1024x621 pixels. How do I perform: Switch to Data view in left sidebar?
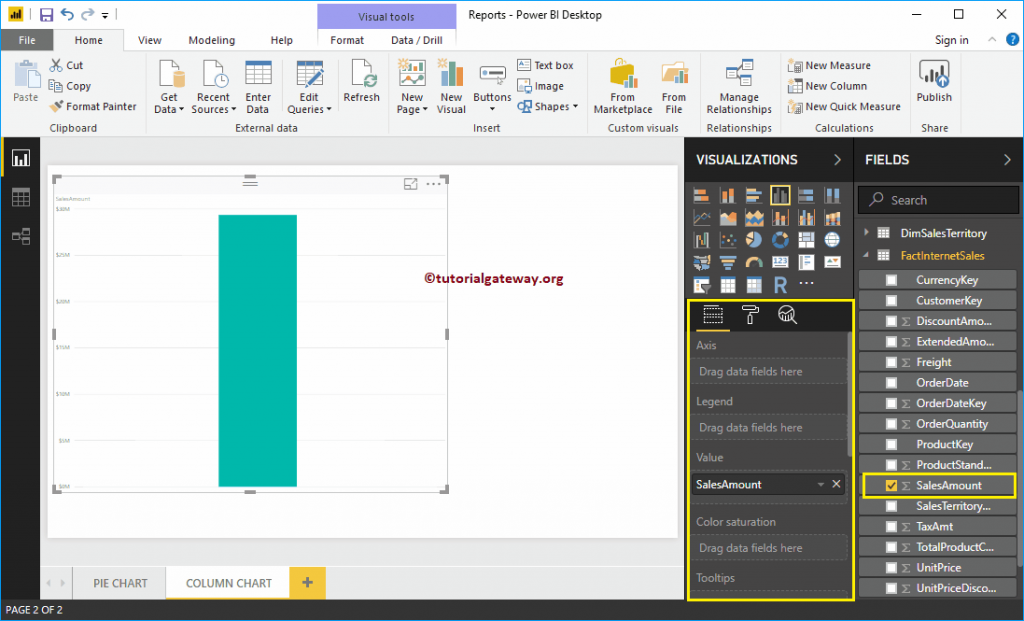tap(21, 197)
